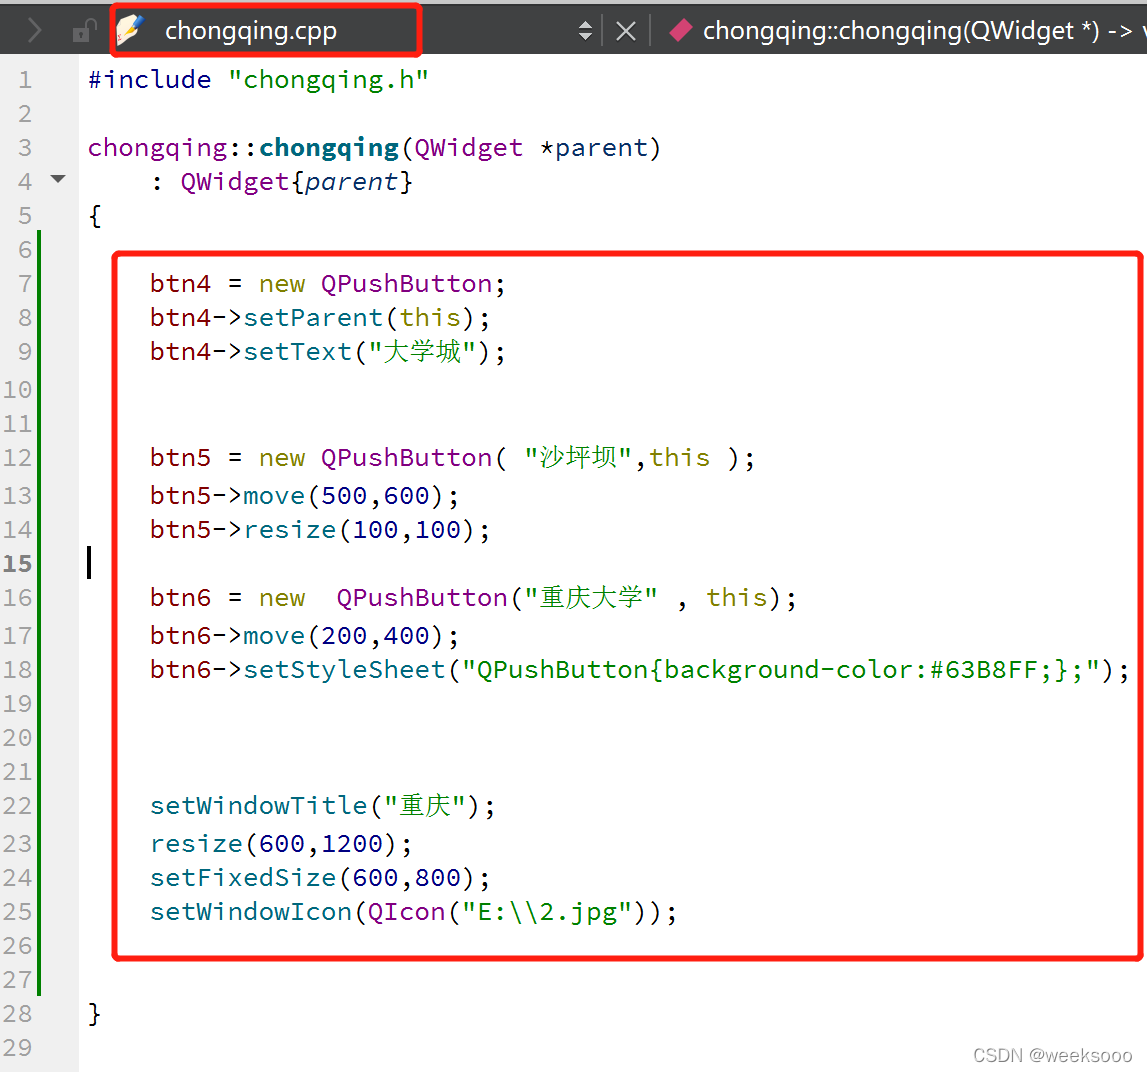Click btn4 = new QPushButton line
1147x1072 pixels.
click(328, 284)
